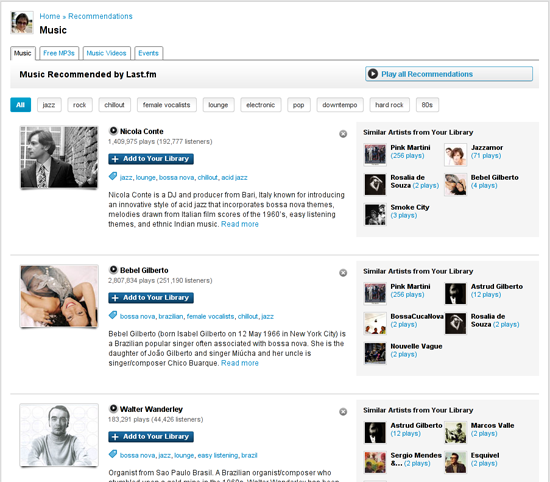
Task: Open Nouvelle Vague similar artist thumbnail
Action: (x=375, y=353)
